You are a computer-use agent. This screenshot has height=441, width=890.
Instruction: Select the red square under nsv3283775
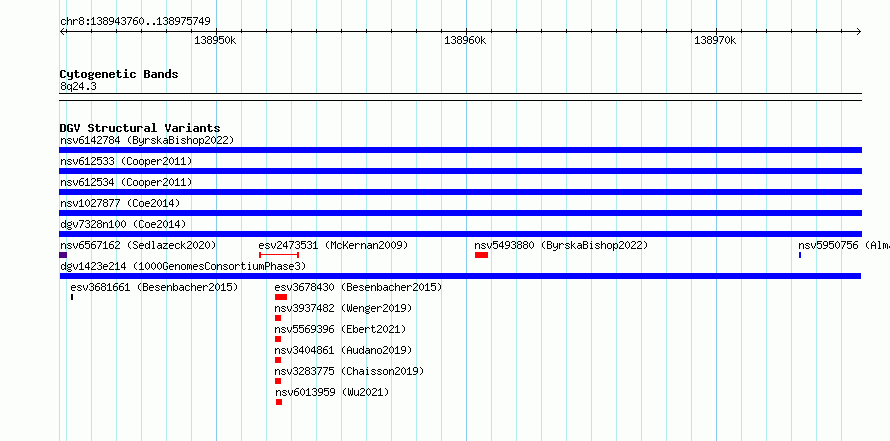coord(278,381)
